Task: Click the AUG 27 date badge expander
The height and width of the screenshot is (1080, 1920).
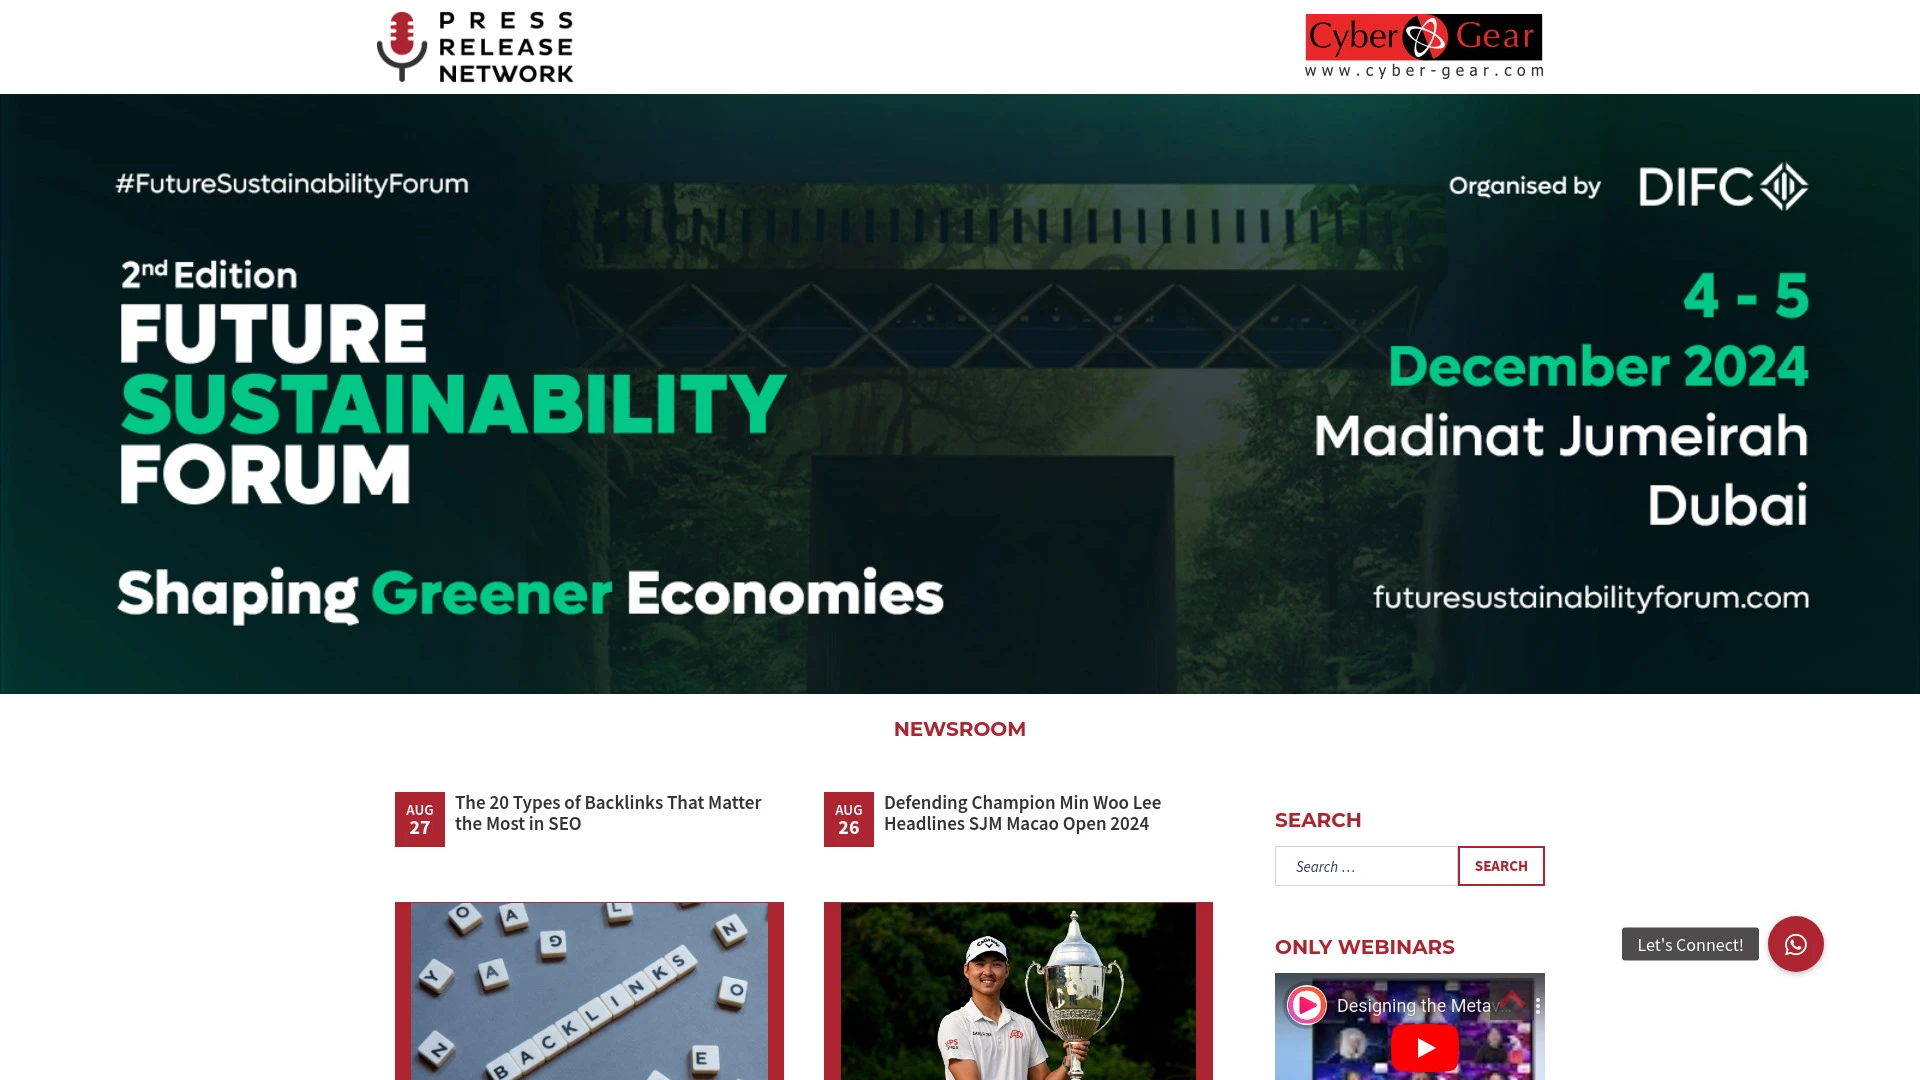Action: (419, 818)
